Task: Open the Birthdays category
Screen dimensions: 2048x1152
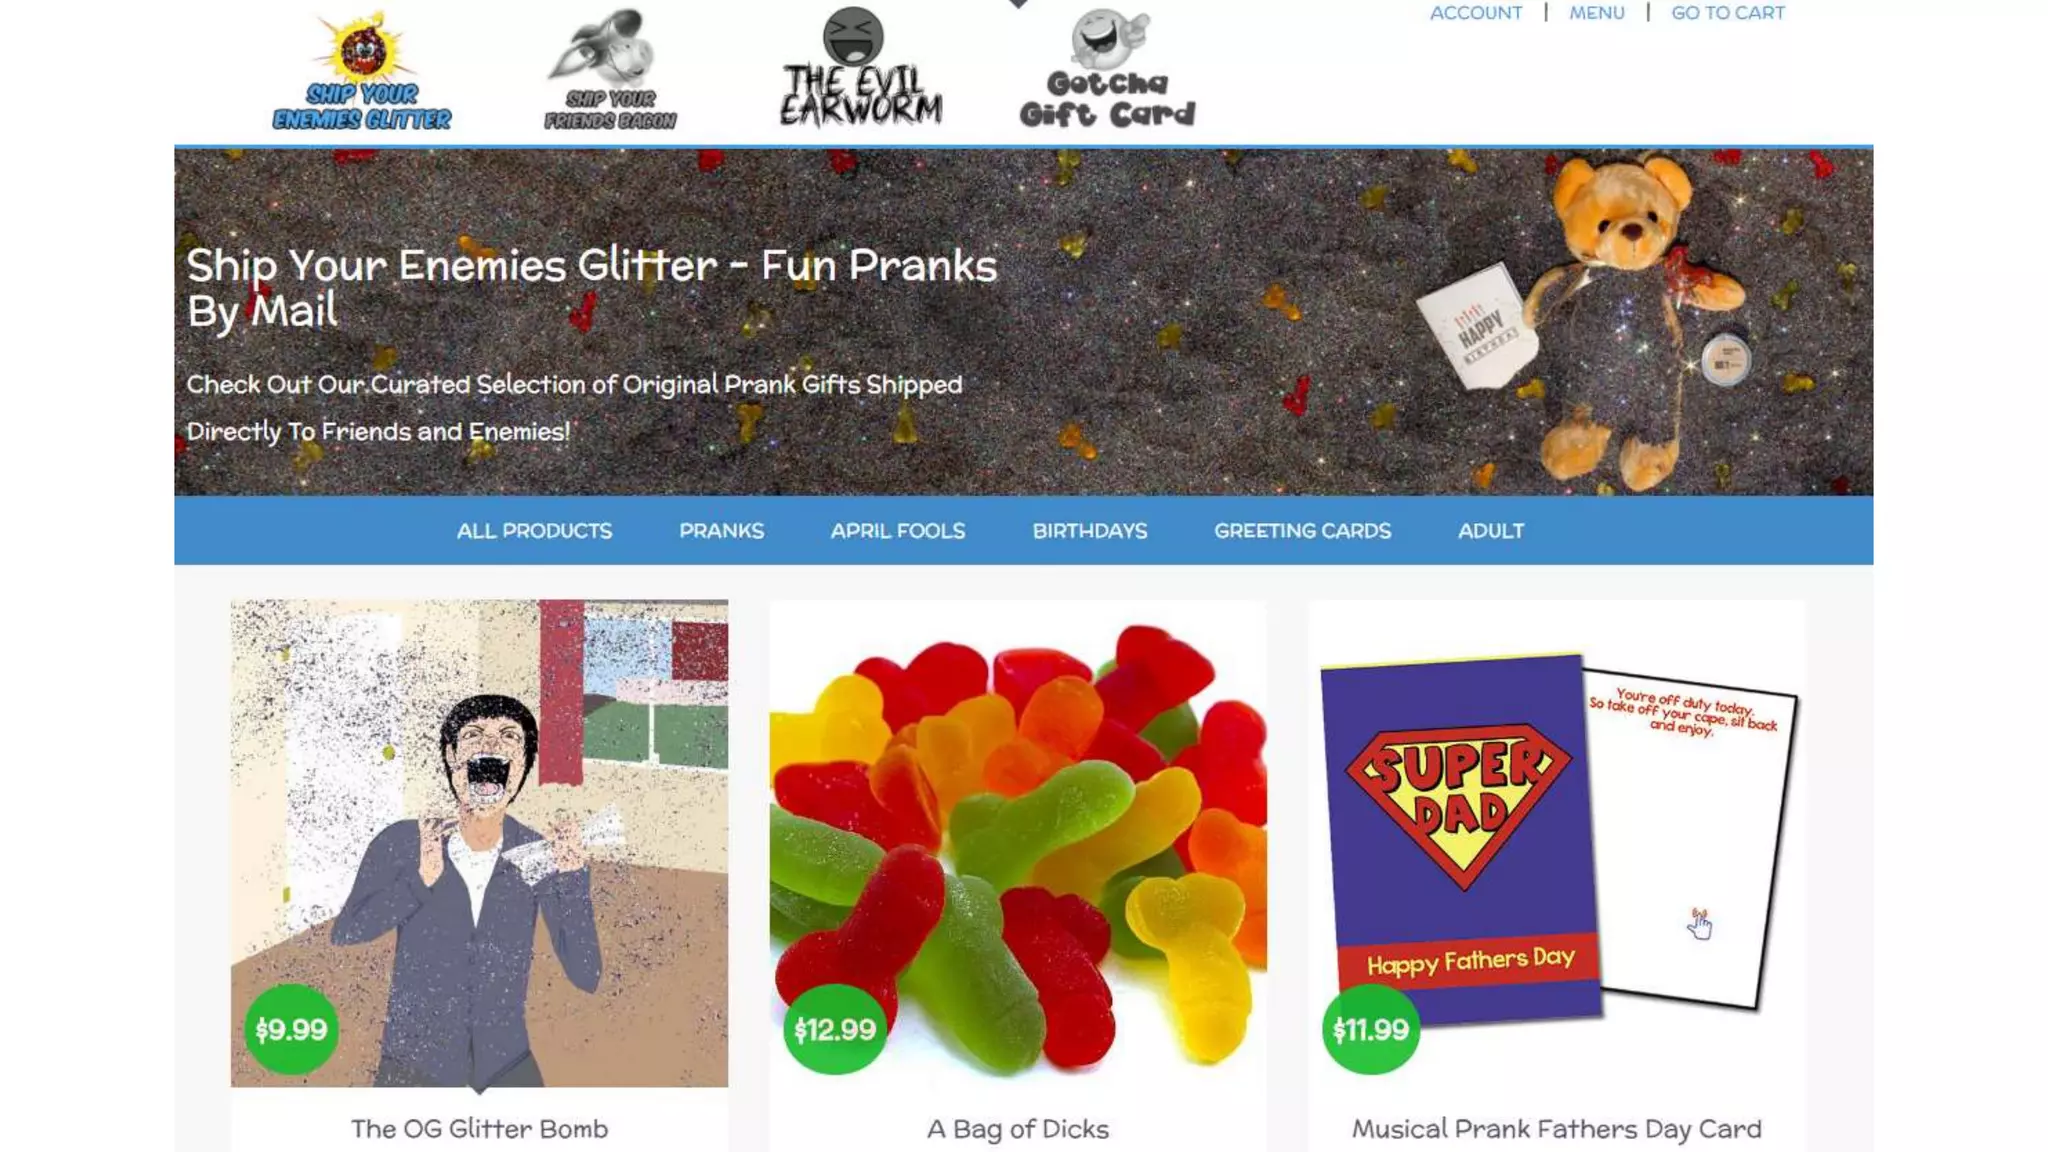Action: pos(1089,531)
